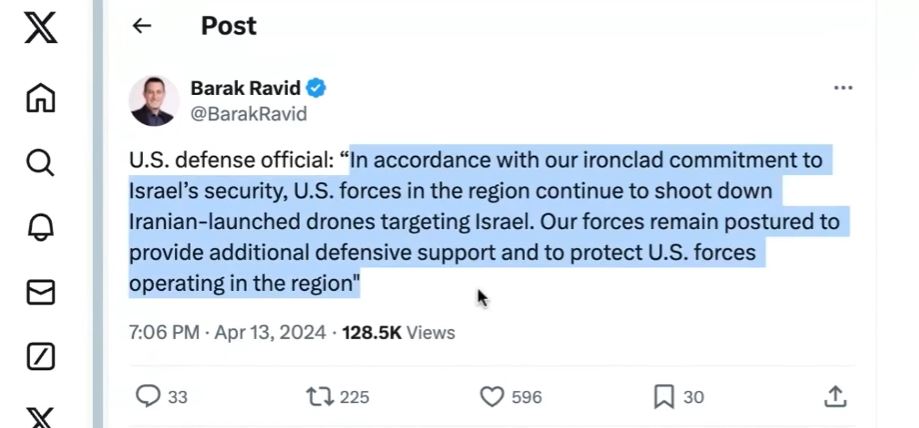Image resolution: width=919 pixels, height=428 pixels.
Task: Open post options three-dot menu
Action: point(843,88)
